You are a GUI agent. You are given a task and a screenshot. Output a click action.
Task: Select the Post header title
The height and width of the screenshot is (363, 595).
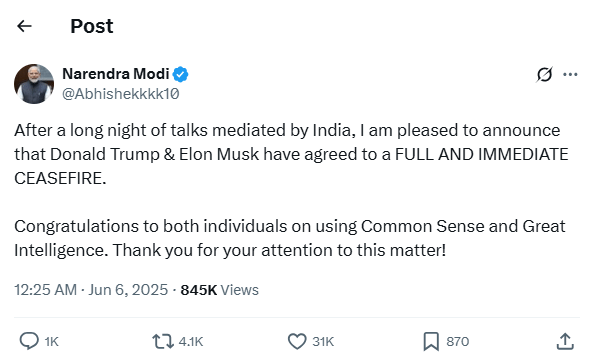click(92, 26)
